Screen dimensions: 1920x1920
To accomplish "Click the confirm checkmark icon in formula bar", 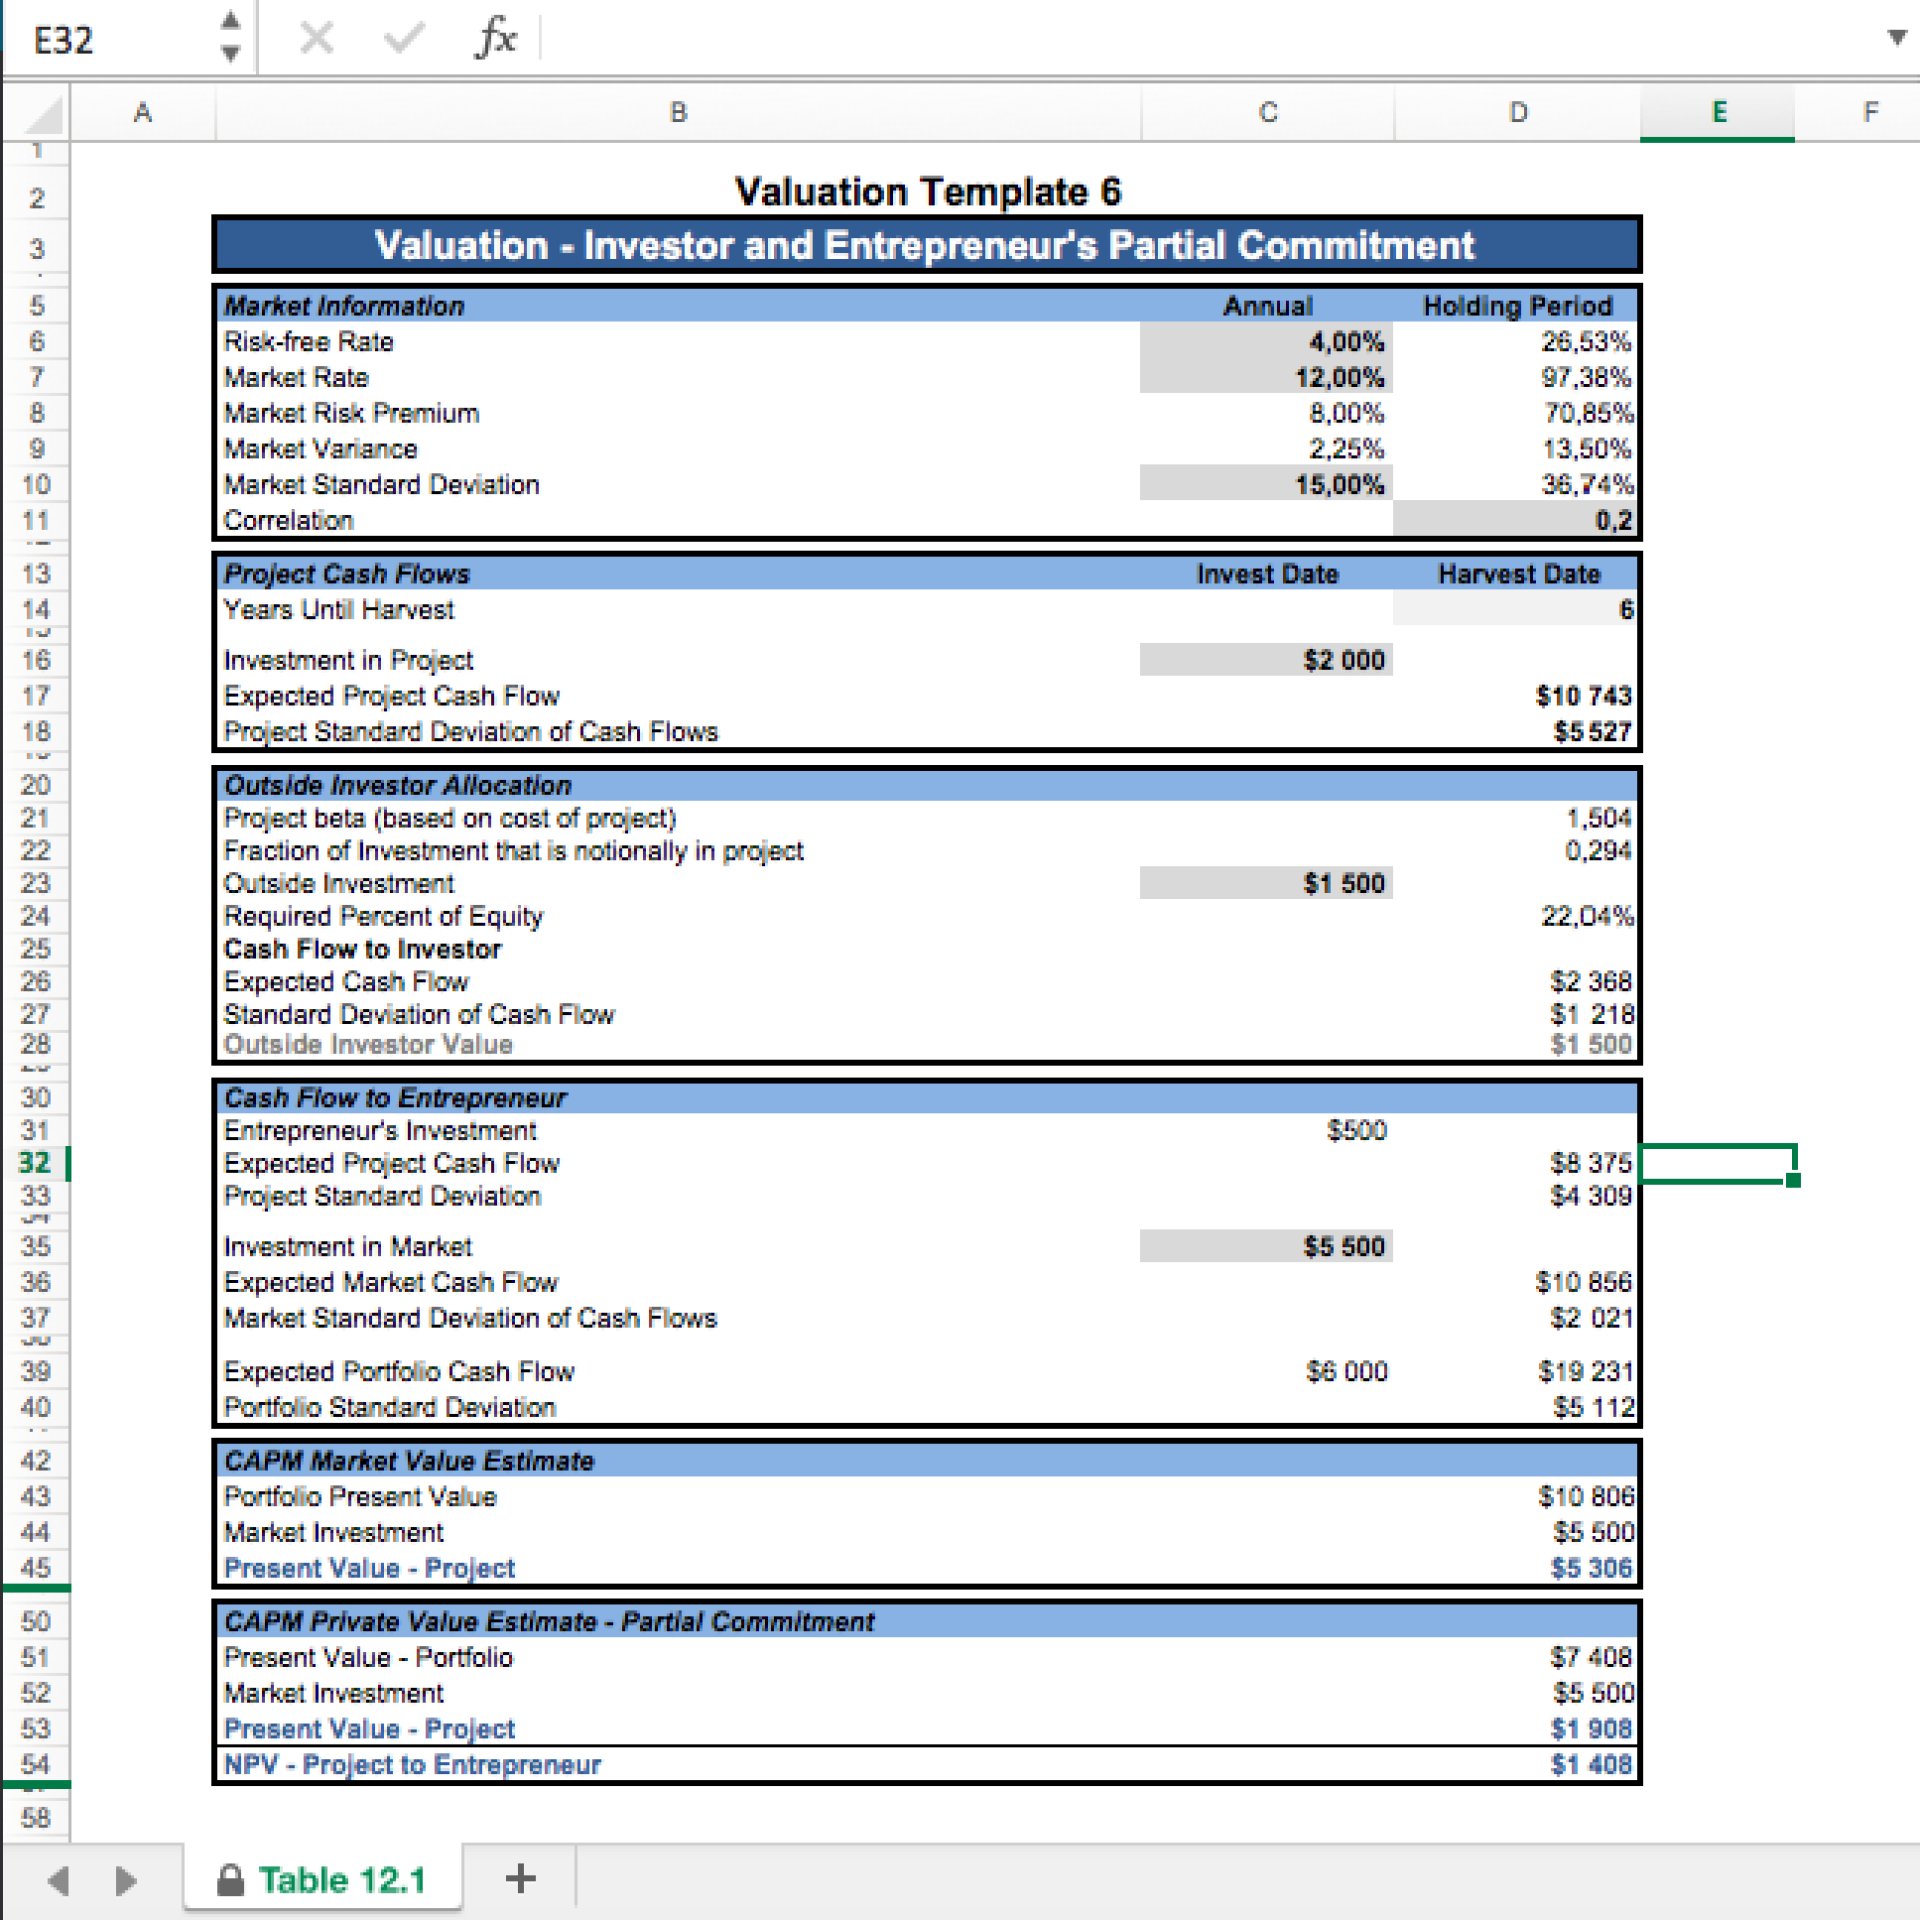I will tap(404, 39).
